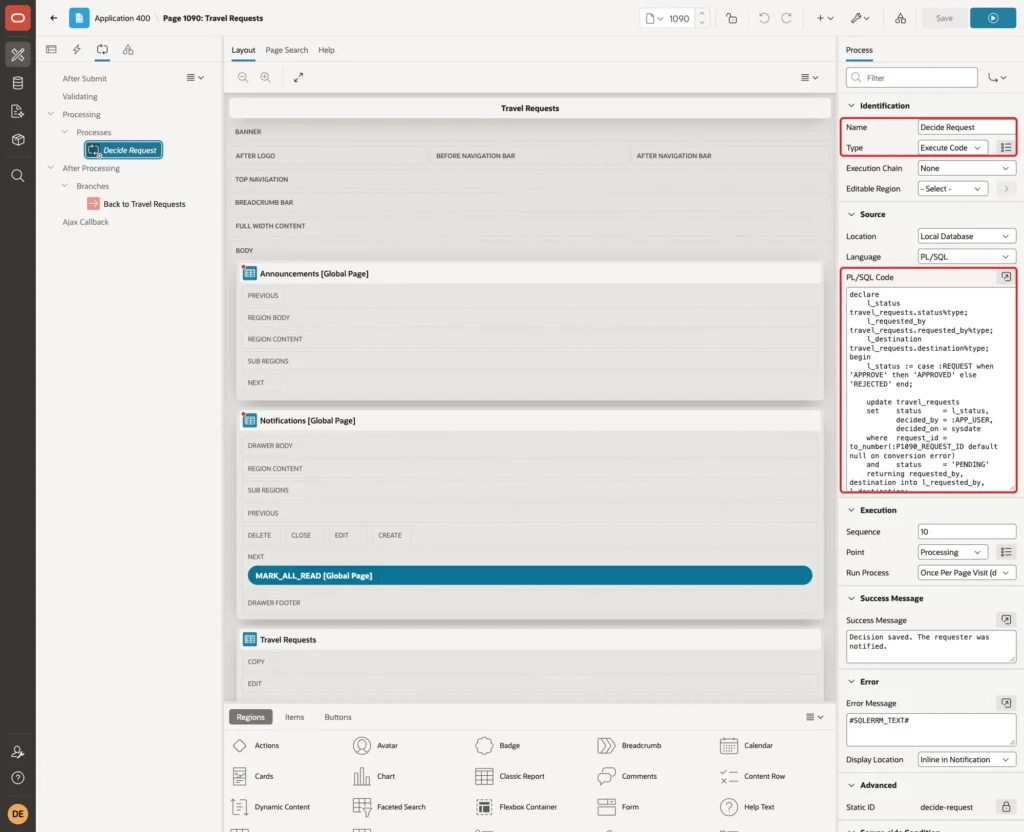Viewport: 1024px width, 832px height.
Task: Click the Save button
Action: coord(944,18)
